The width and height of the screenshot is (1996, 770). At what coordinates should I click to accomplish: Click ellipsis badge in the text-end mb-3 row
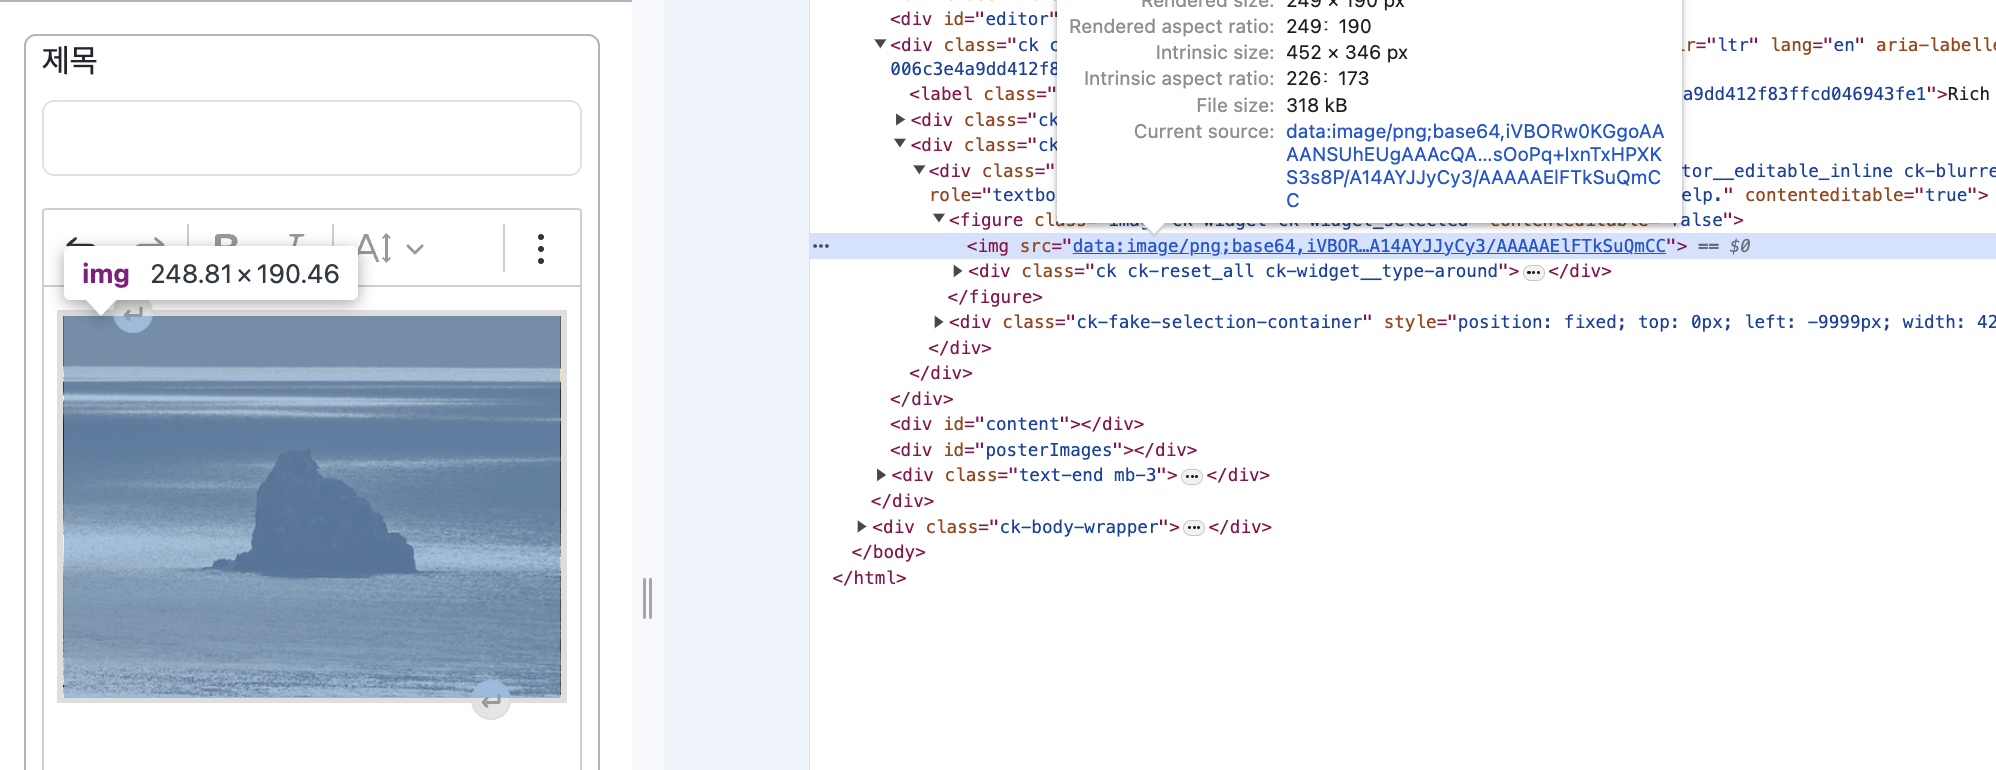coord(1191,476)
